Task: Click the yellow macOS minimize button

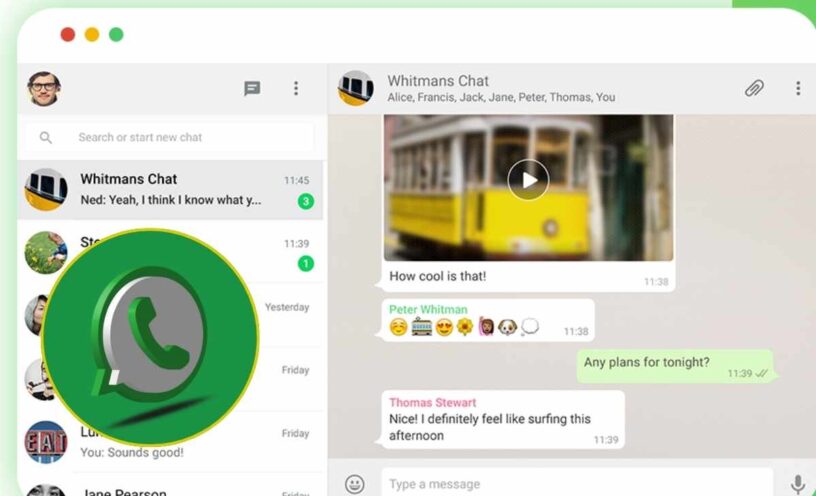Action: [x=92, y=34]
